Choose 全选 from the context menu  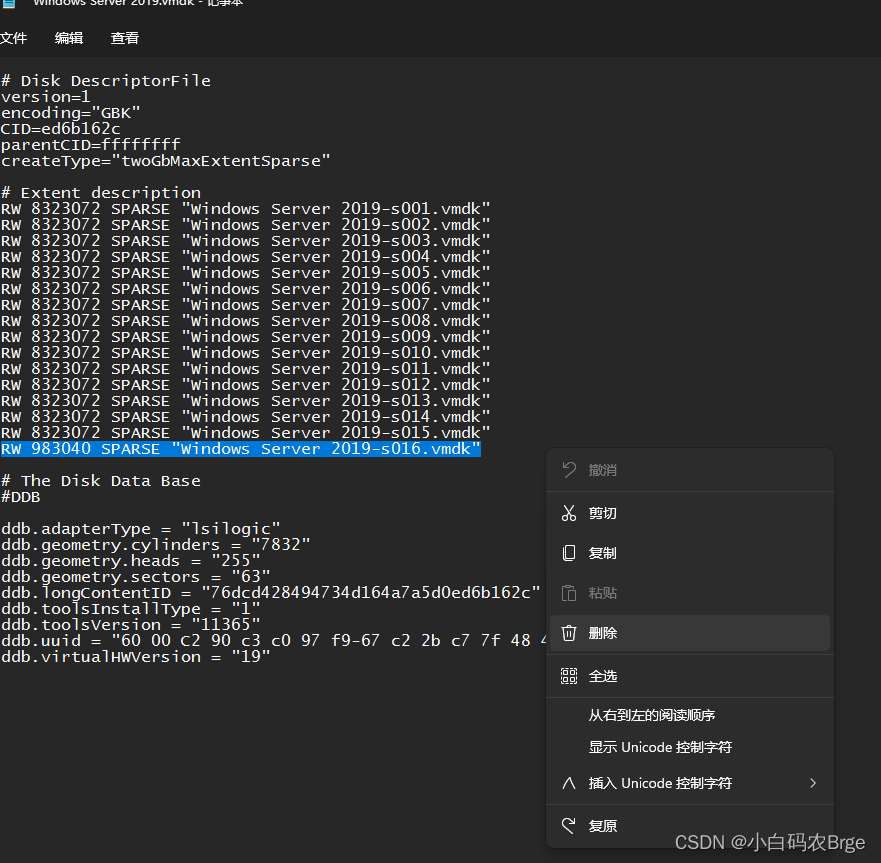(690, 676)
